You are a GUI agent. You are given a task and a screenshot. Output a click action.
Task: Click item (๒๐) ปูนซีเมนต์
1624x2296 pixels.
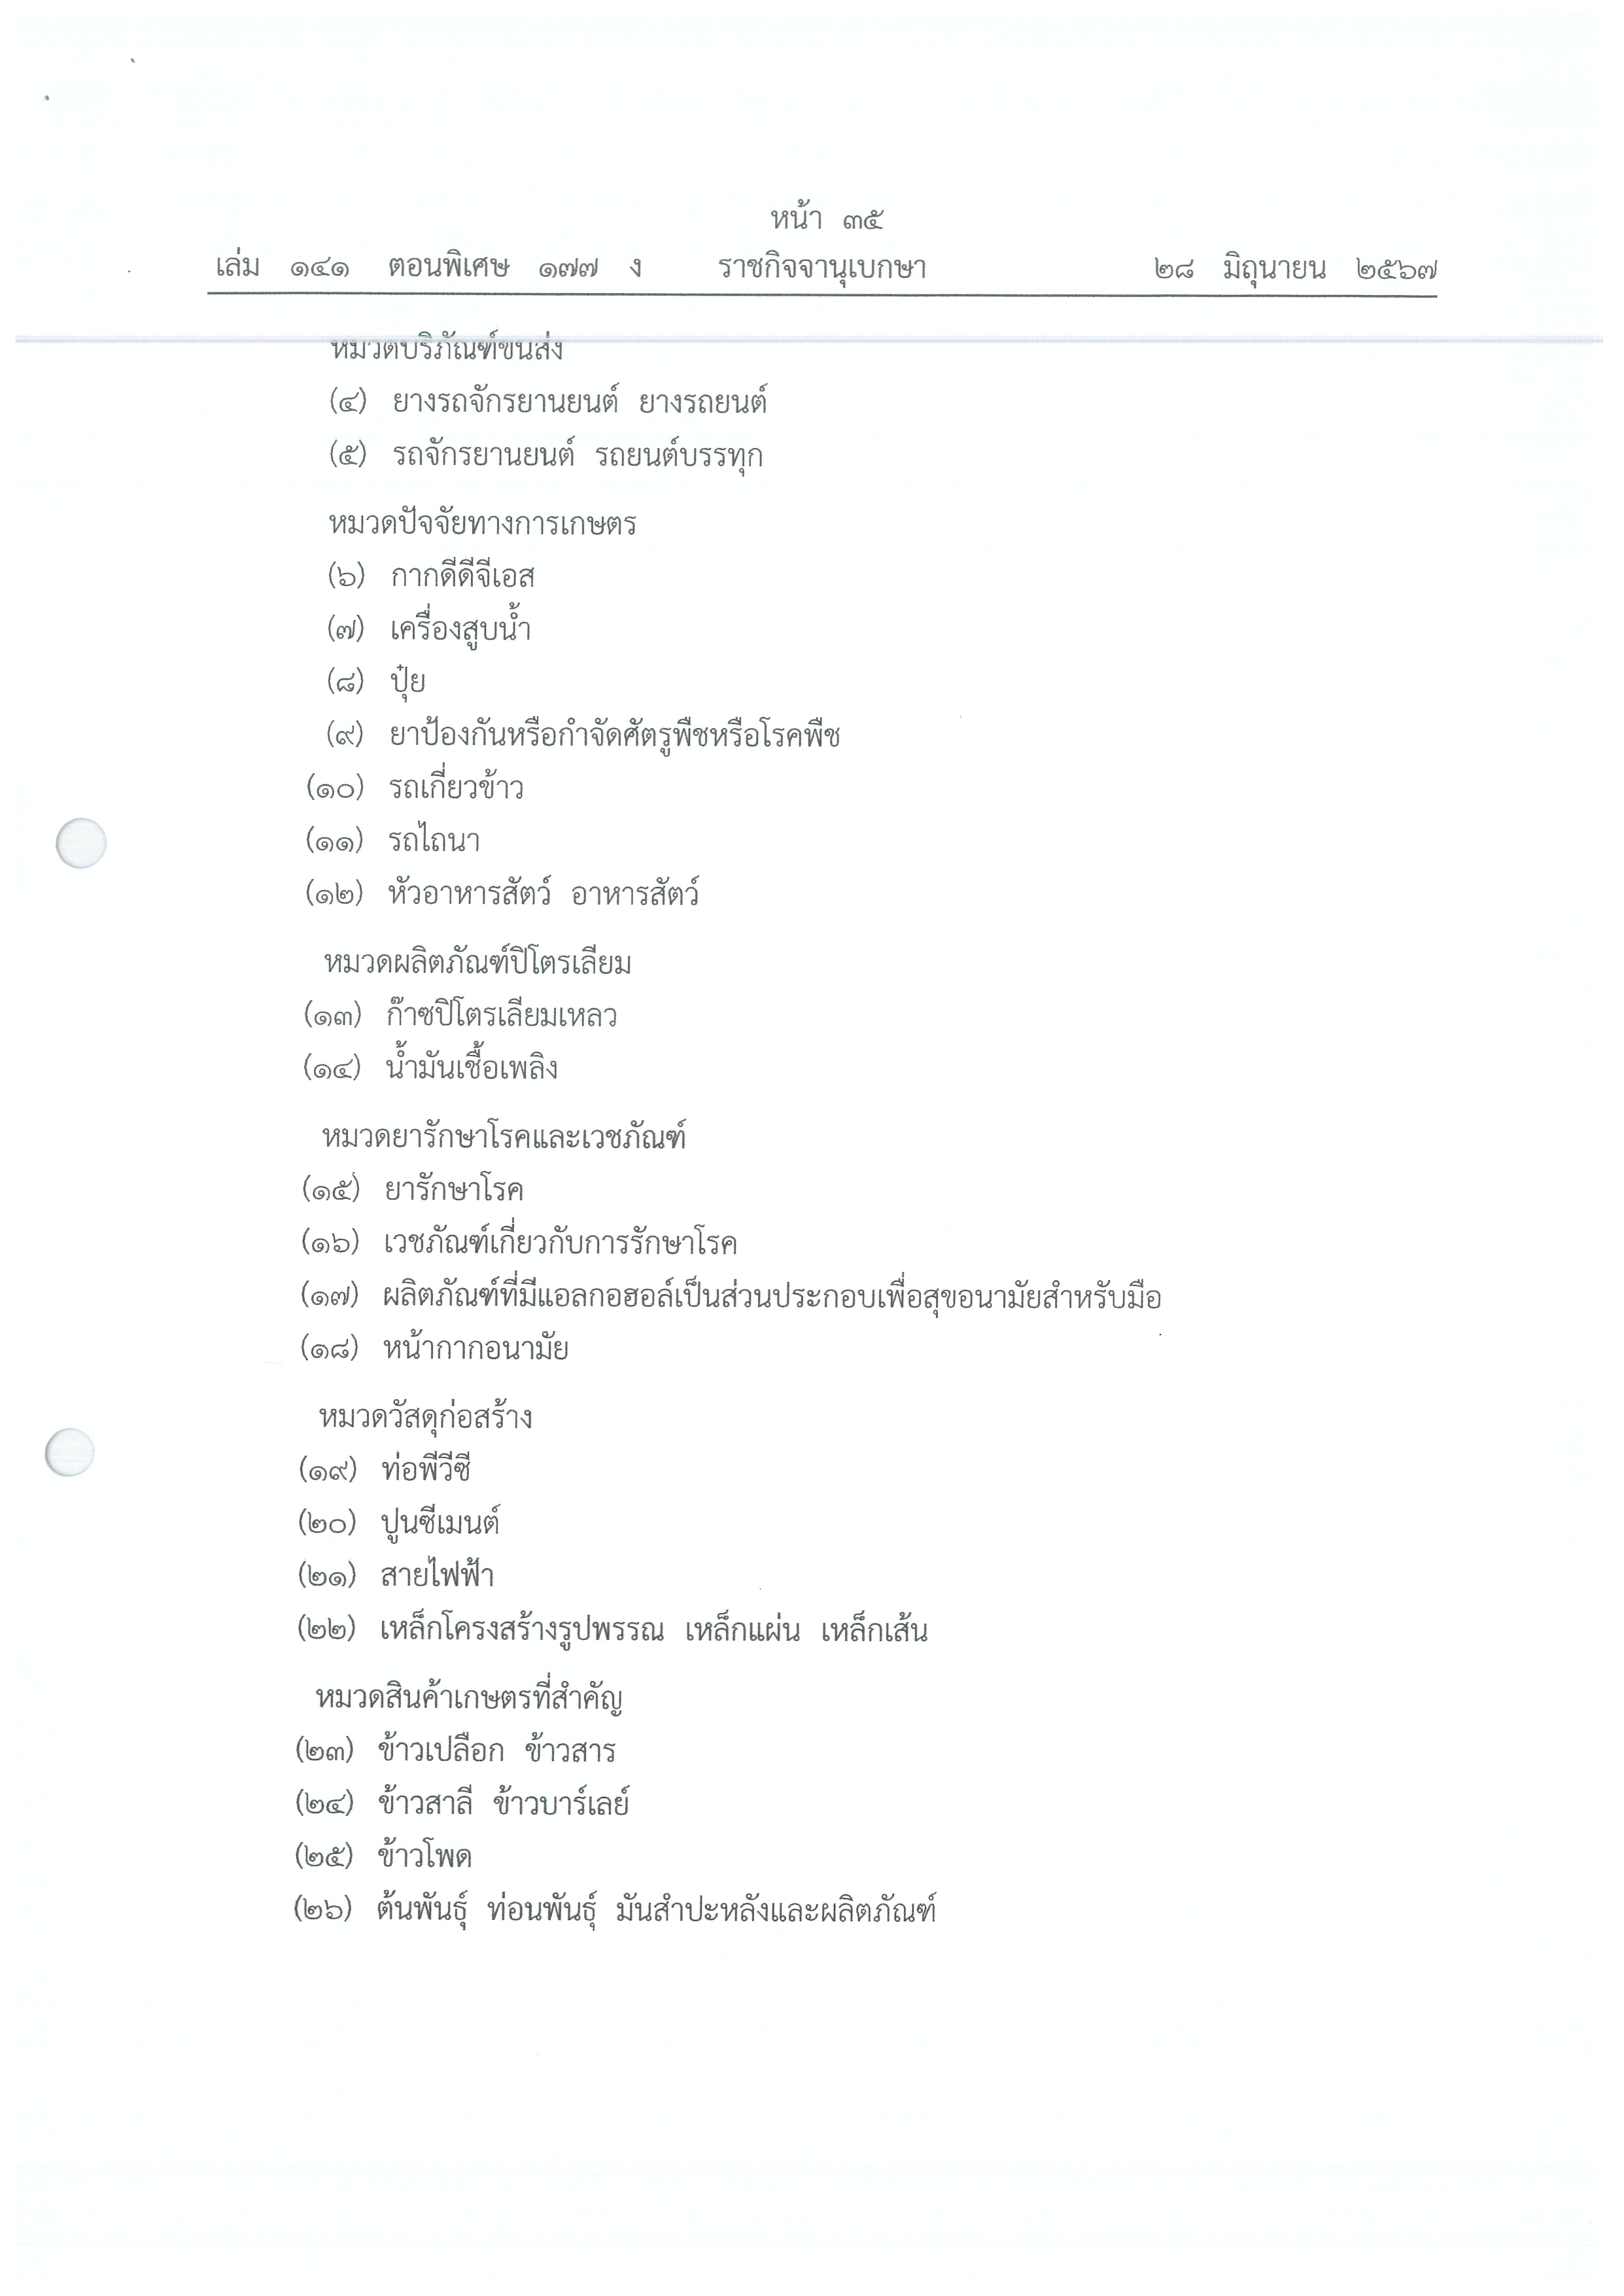[398, 1523]
